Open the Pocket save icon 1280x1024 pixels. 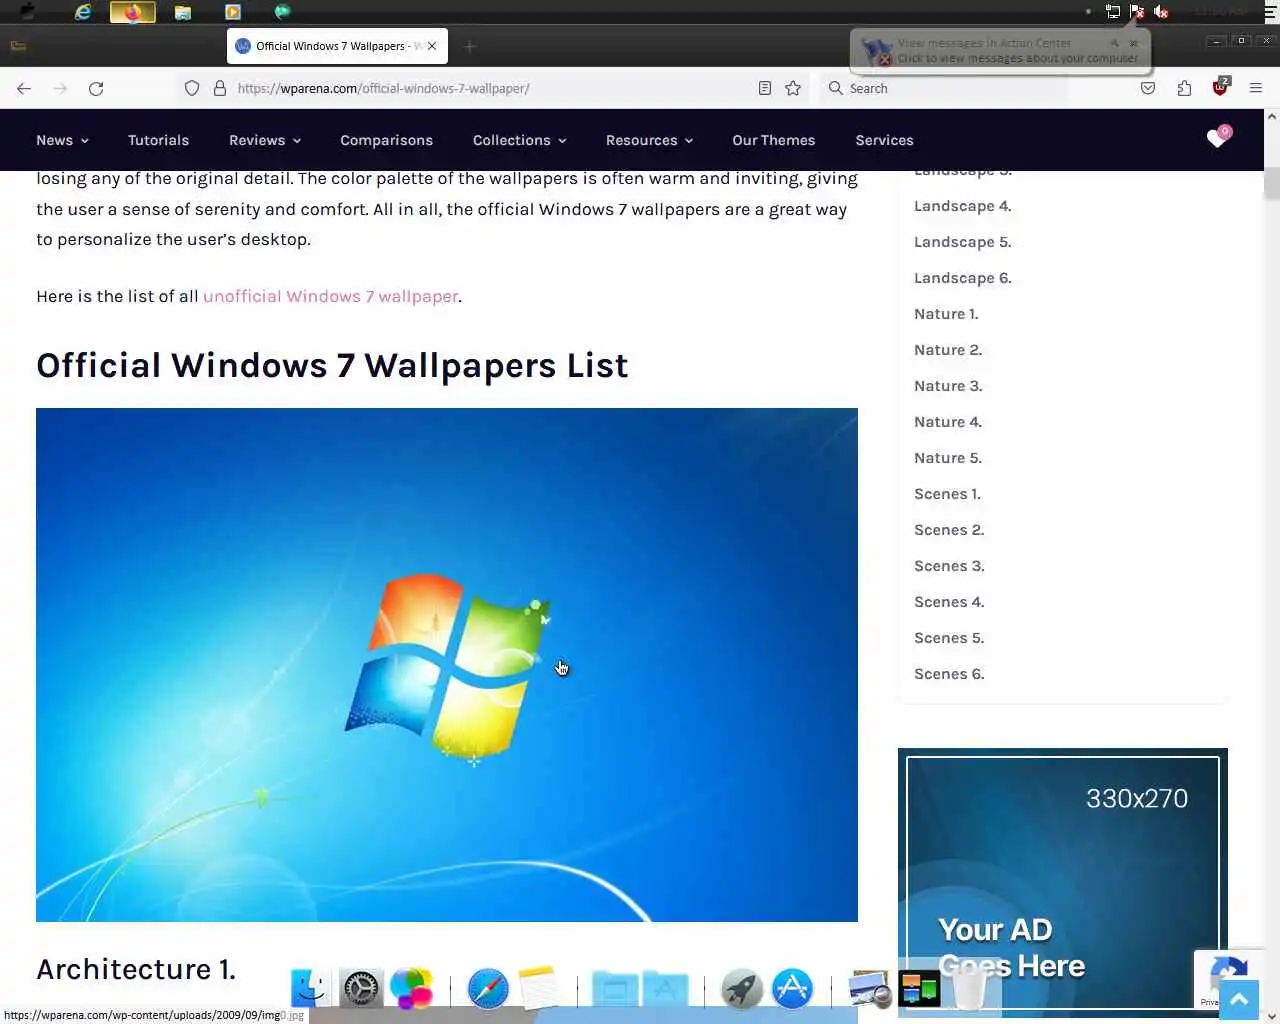1148,88
